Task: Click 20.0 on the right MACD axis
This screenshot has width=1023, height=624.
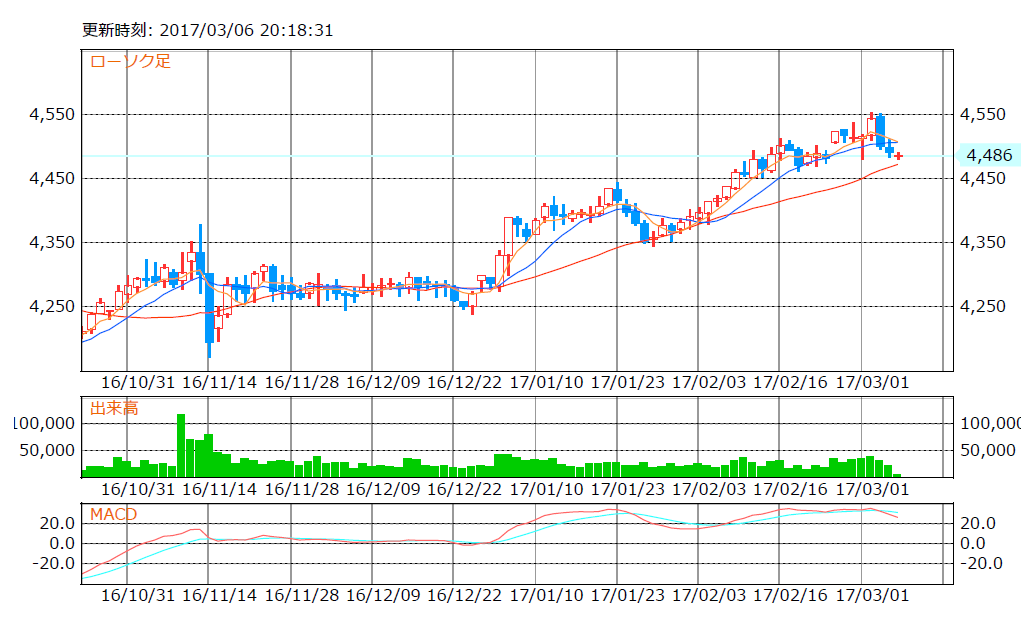Action: tap(978, 523)
